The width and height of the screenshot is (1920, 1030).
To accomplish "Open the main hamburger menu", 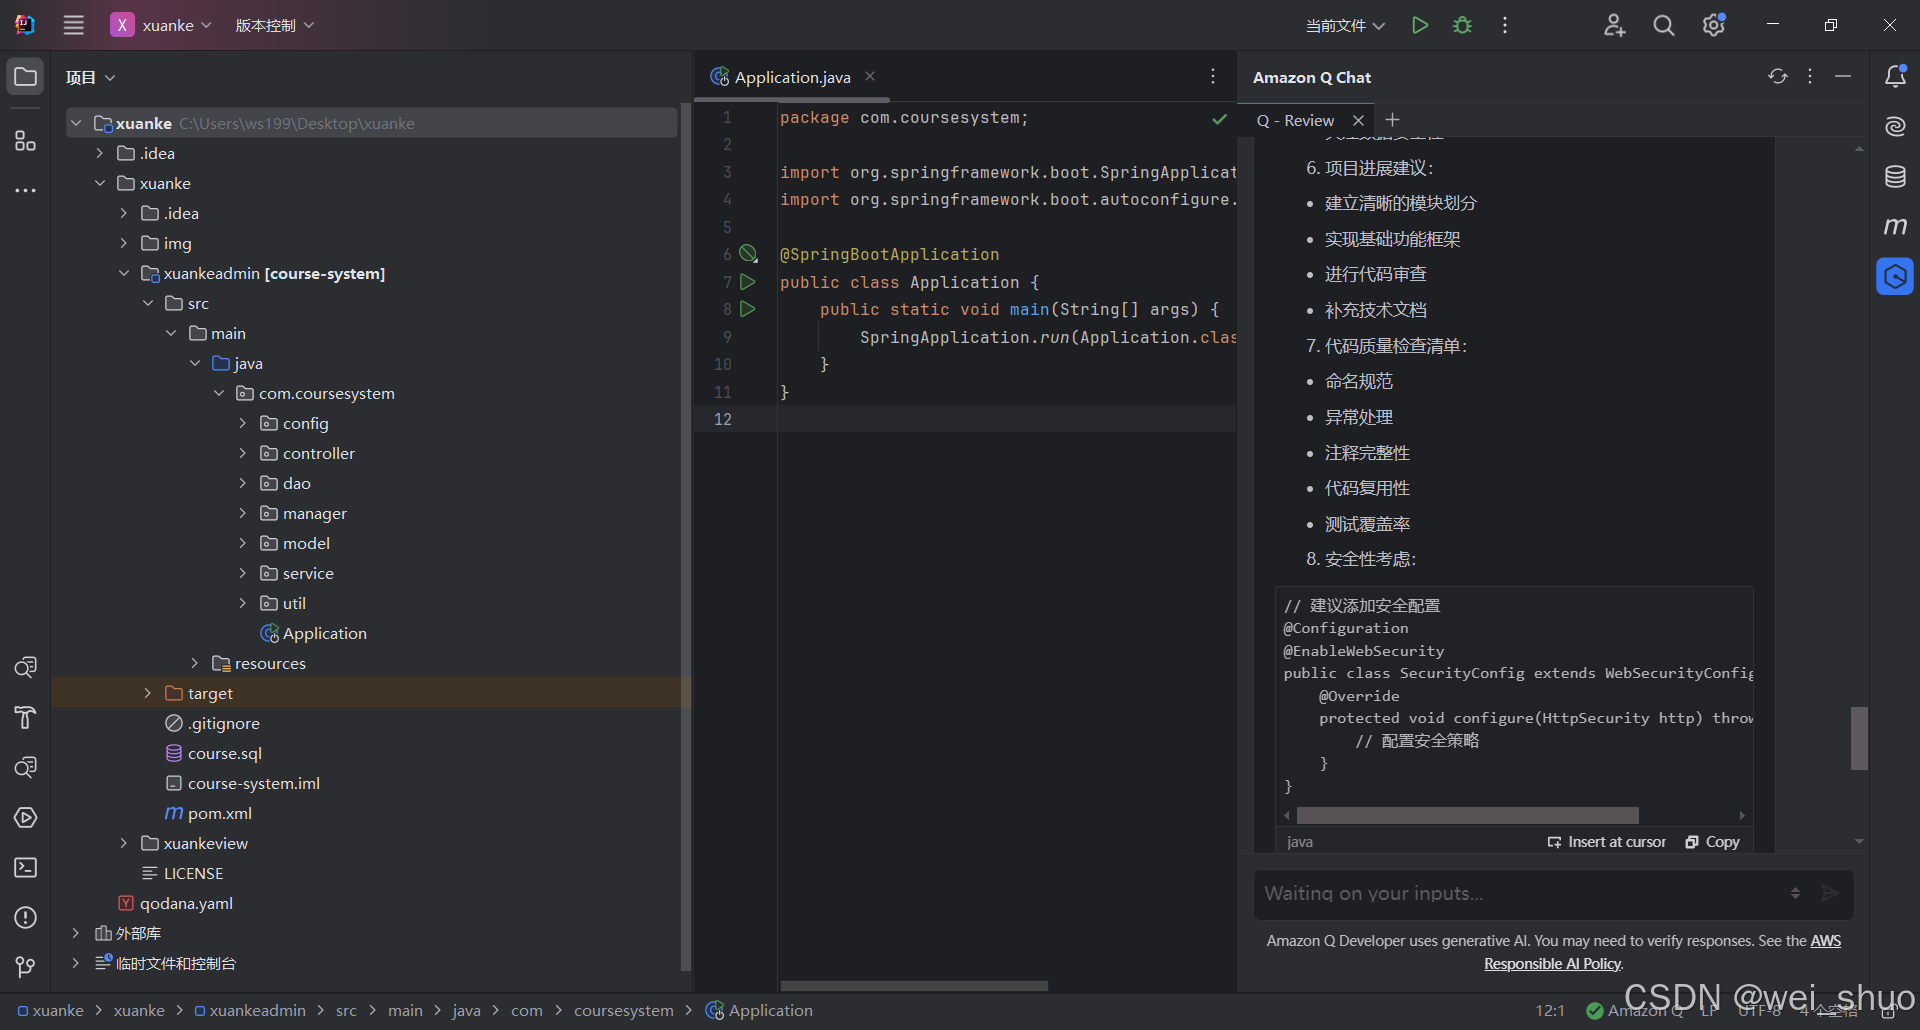I will click(74, 25).
